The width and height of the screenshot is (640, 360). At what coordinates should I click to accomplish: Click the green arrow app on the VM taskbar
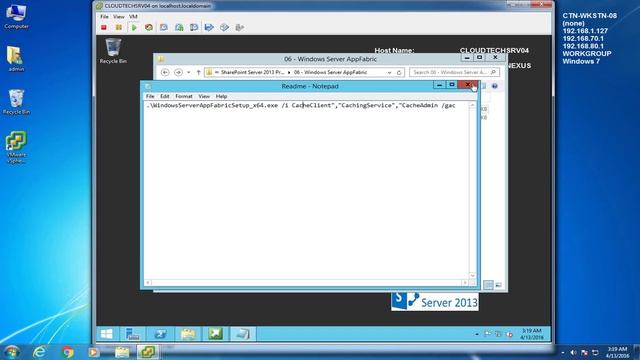click(215, 334)
